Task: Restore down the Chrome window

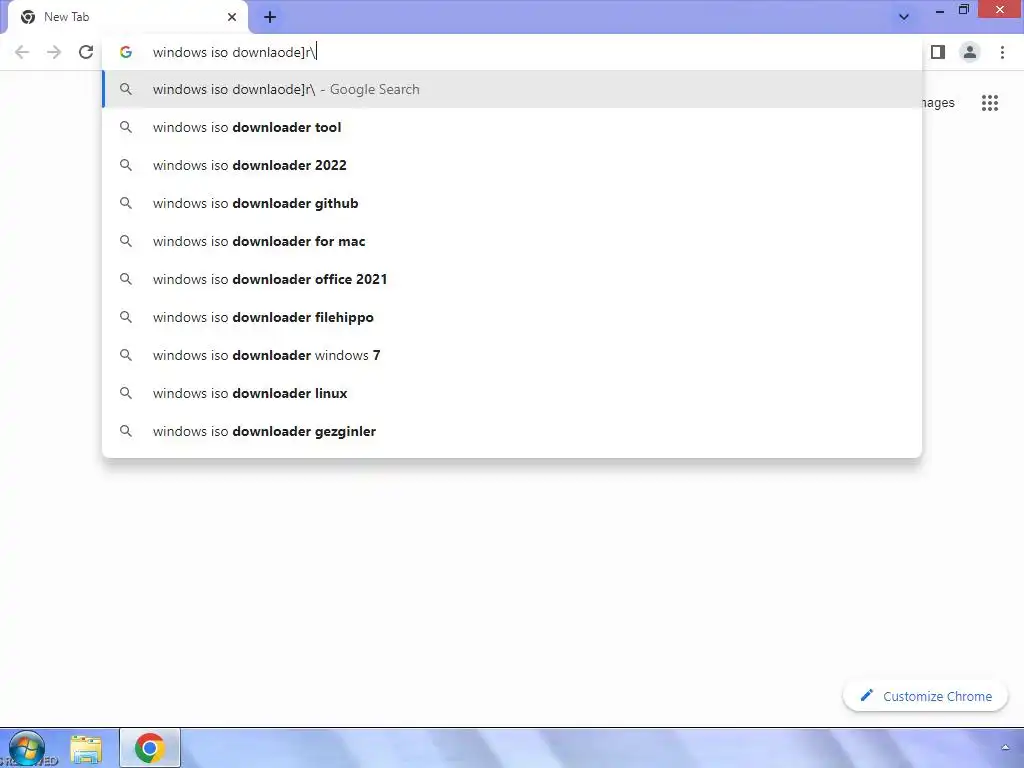Action: pyautogui.click(x=964, y=9)
